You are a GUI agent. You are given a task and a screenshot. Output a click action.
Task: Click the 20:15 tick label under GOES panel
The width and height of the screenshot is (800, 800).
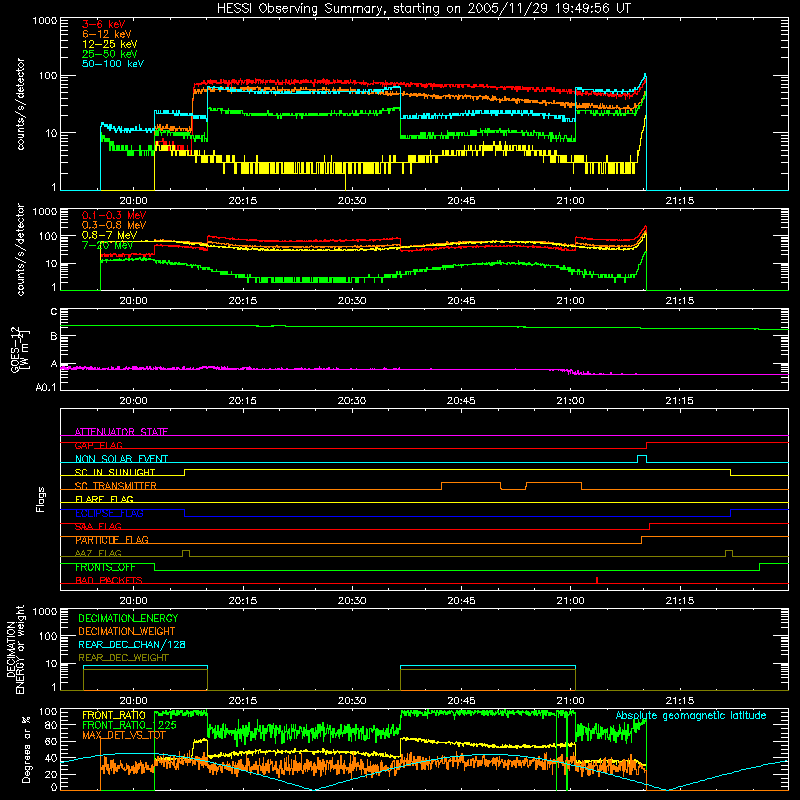tap(243, 401)
